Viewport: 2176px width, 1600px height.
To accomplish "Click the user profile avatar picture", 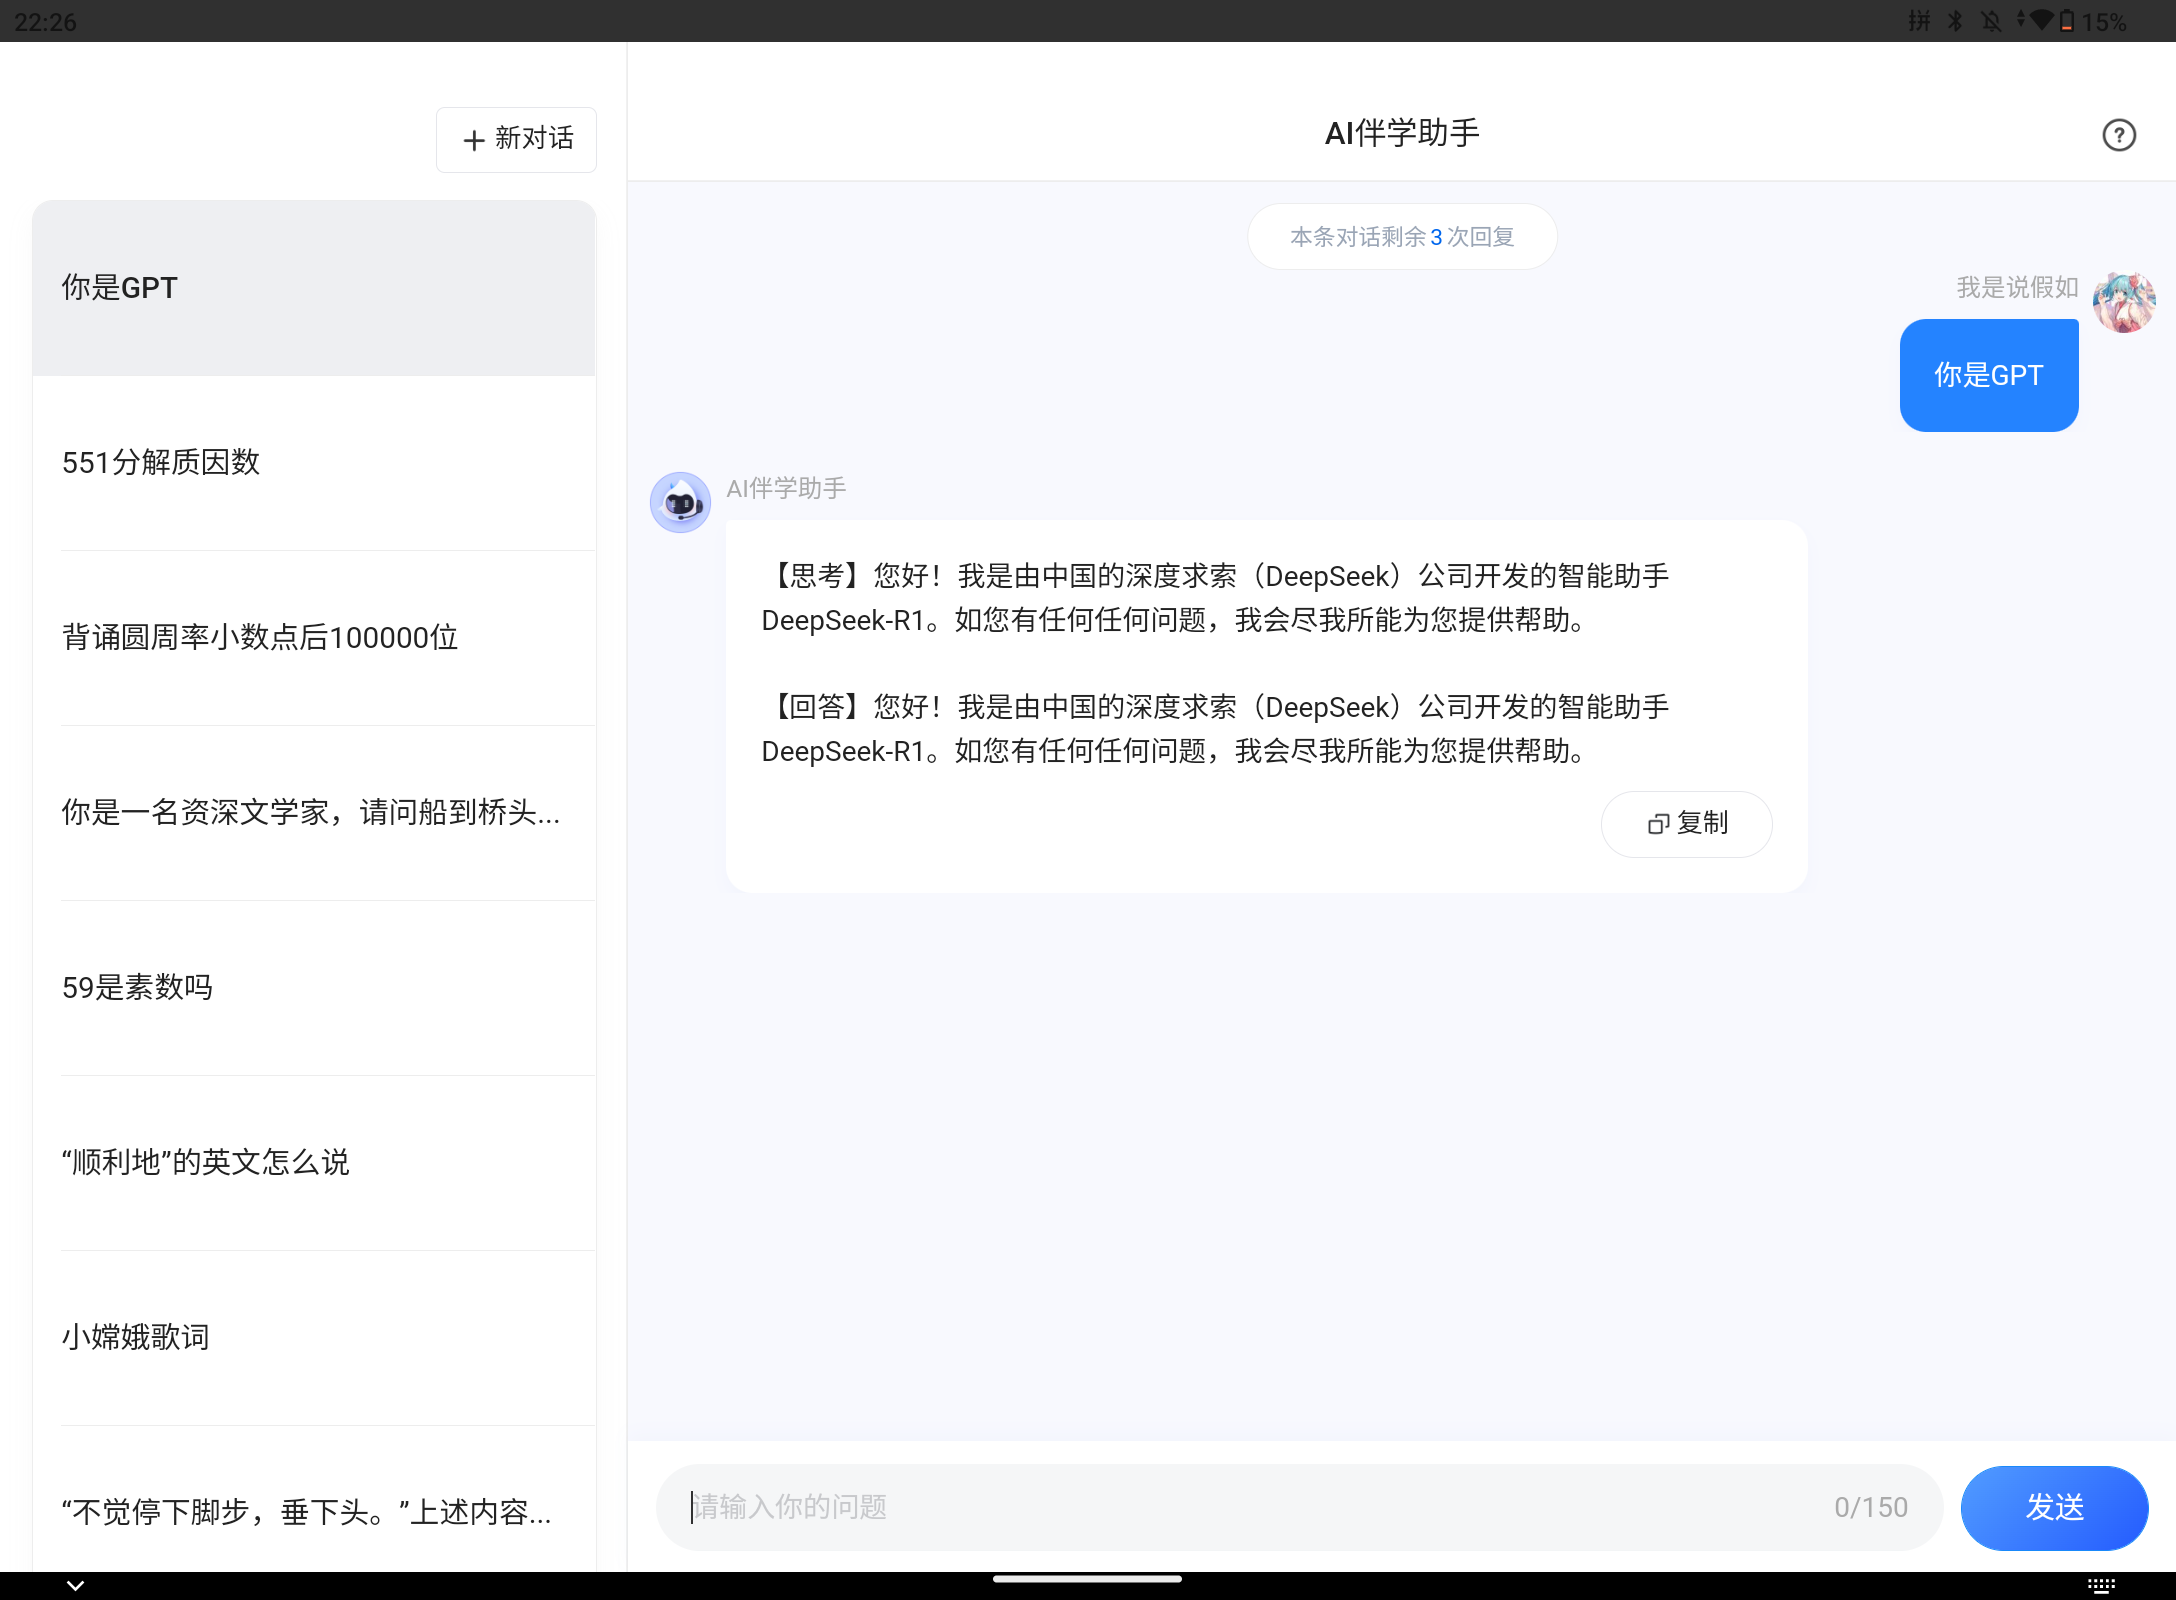I will (x=2124, y=302).
